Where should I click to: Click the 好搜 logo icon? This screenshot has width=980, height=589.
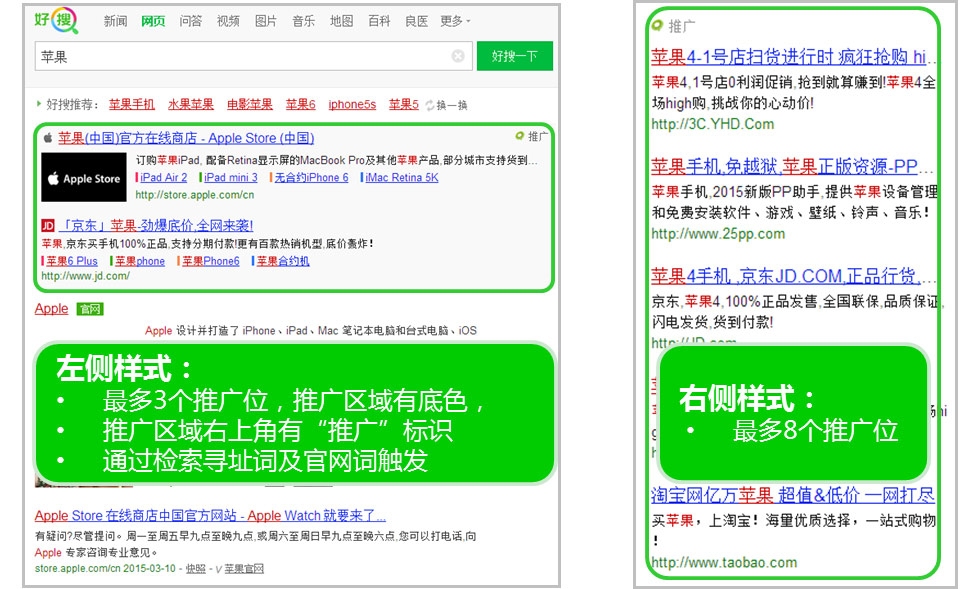[56, 20]
